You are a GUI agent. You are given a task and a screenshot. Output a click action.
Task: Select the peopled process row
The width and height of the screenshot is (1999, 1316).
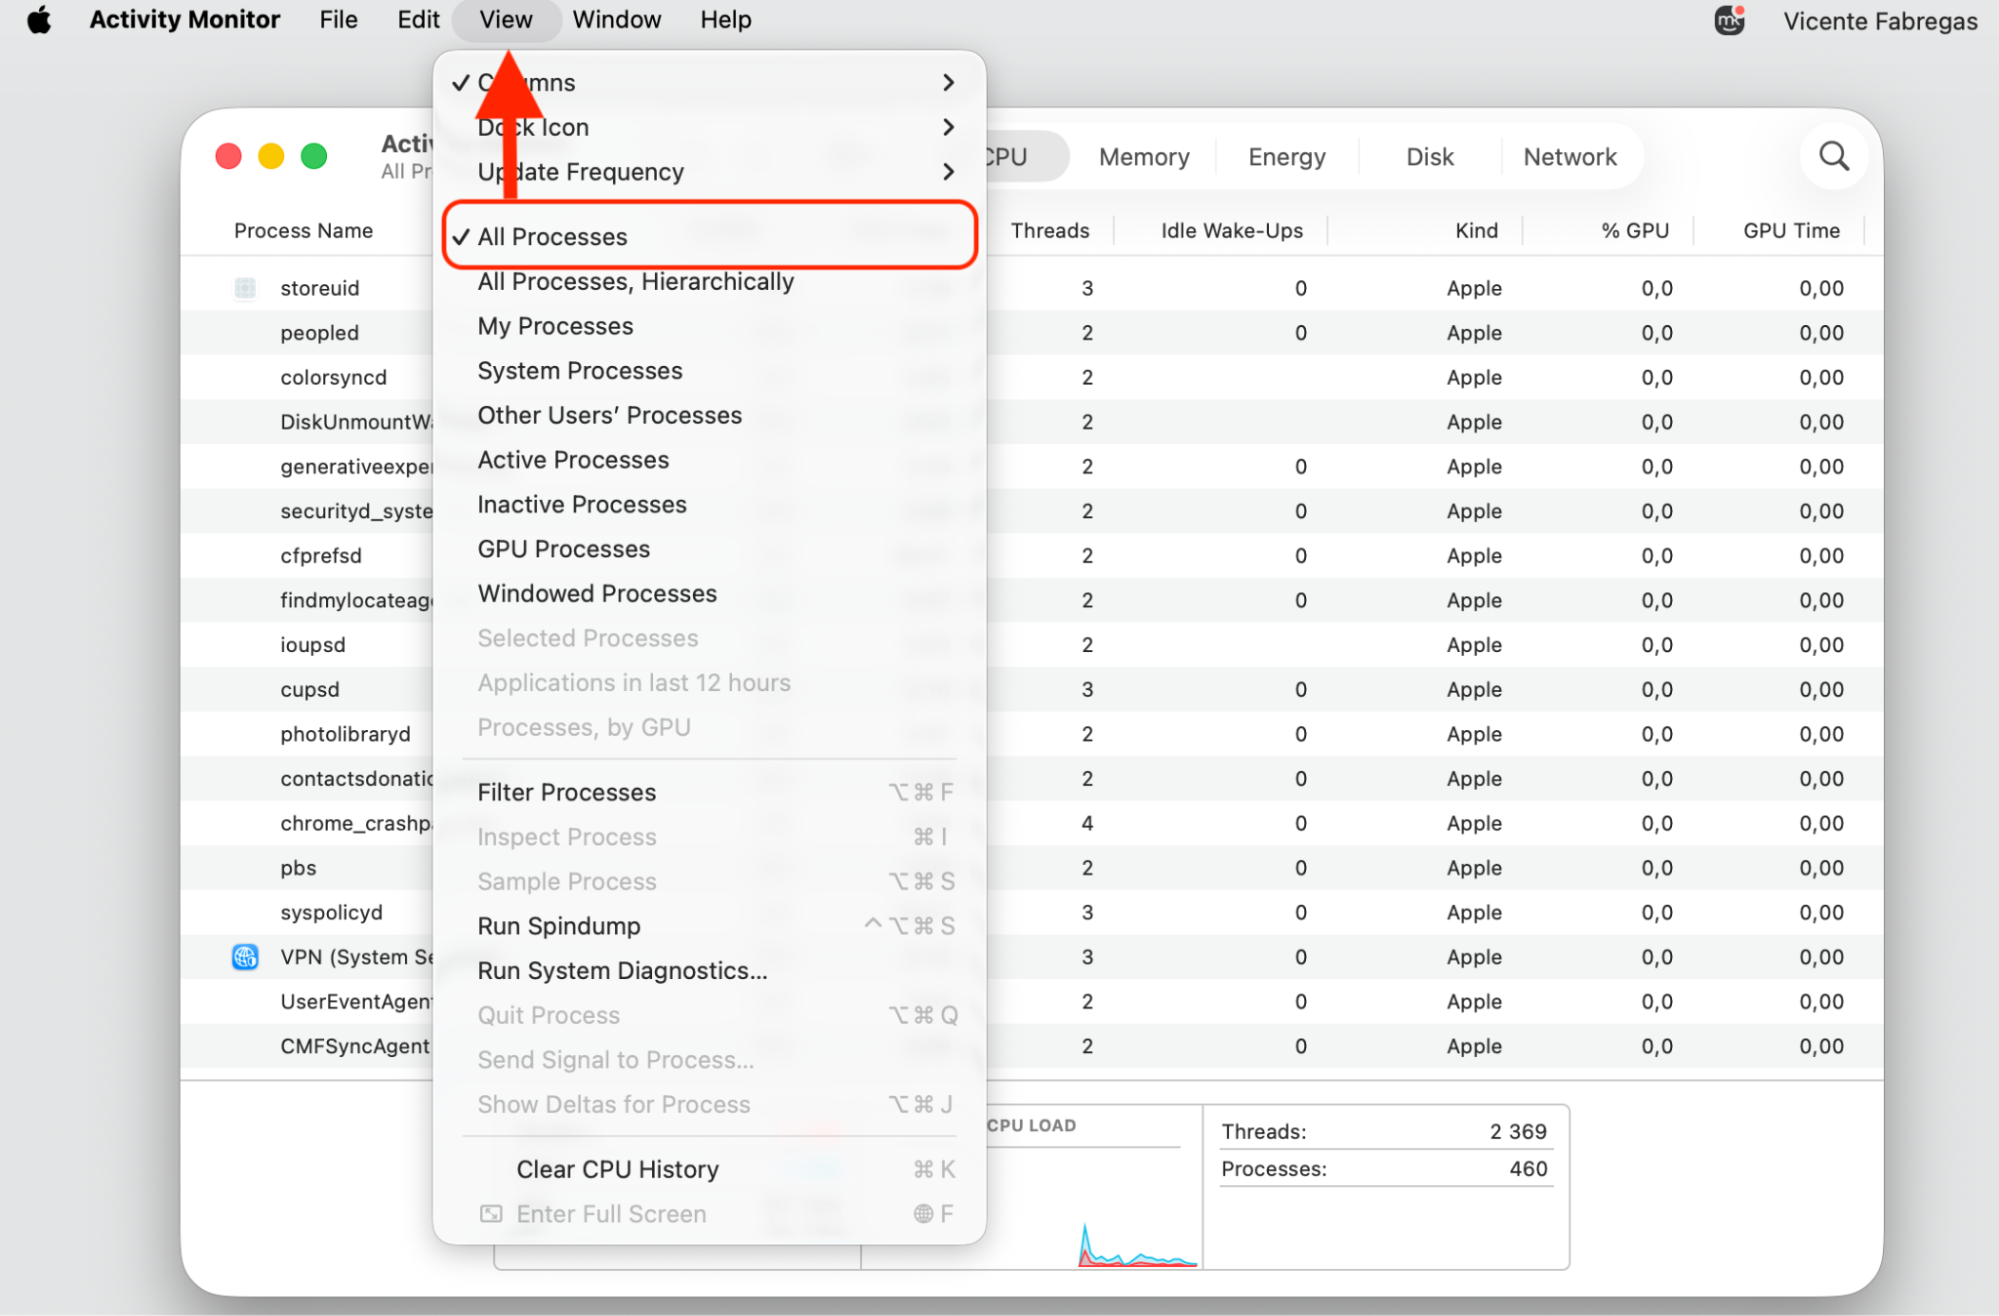1031,333
